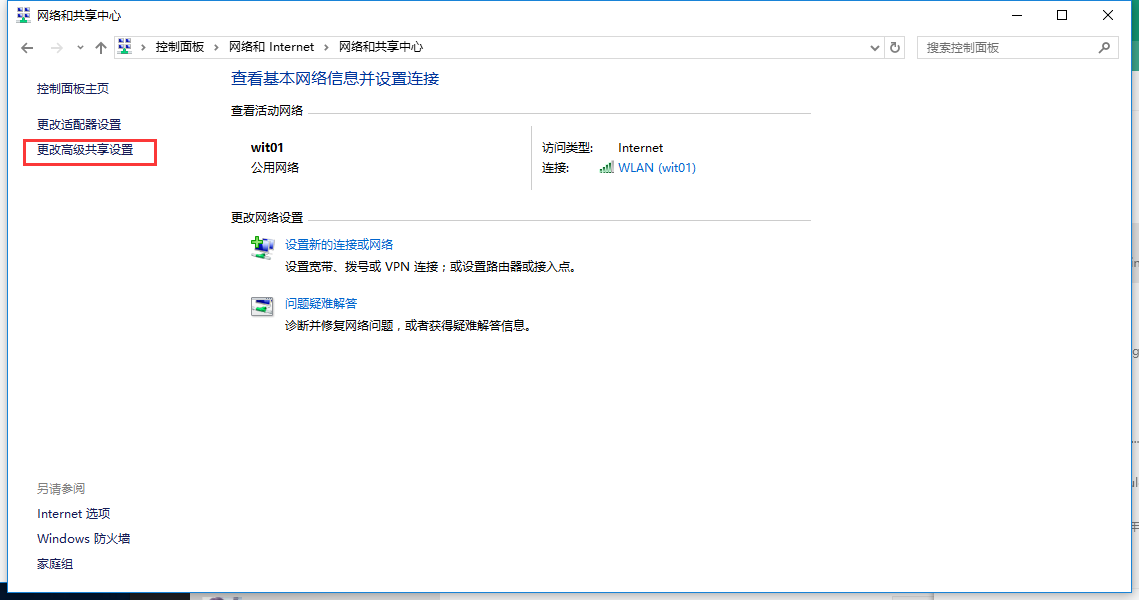Select the network name wit01
This screenshot has height=600, width=1139.
[x=267, y=147]
